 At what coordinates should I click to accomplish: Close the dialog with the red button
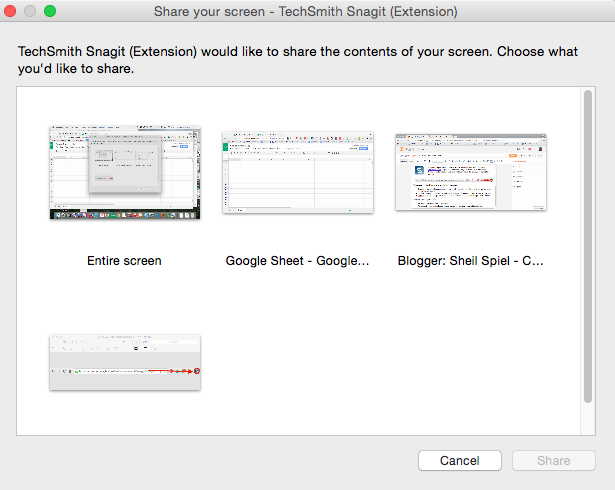[x=13, y=12]
